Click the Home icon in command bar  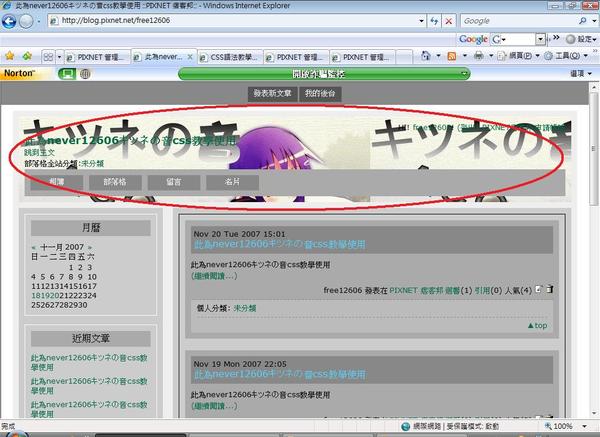tap(426, 56)
